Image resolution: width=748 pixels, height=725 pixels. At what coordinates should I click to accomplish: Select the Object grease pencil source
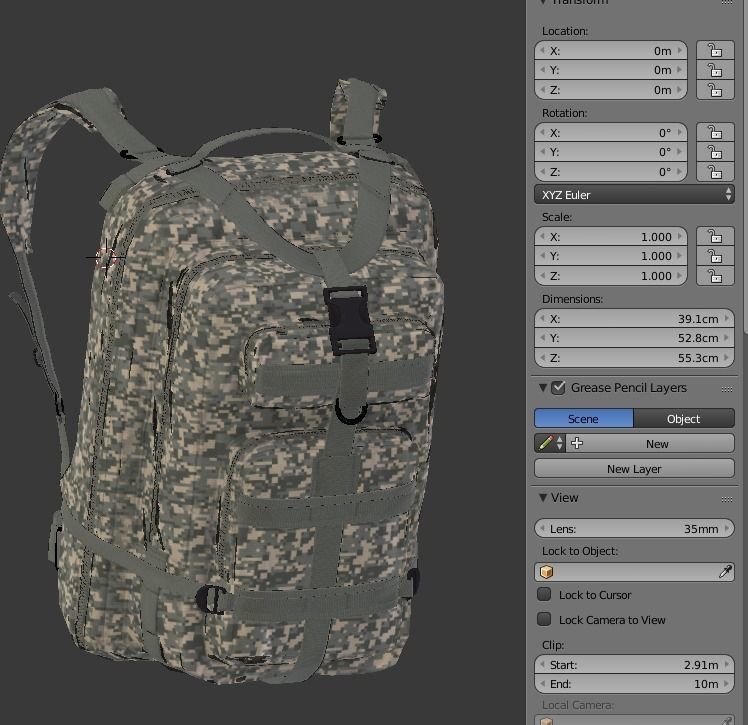[x=684, y=418]
